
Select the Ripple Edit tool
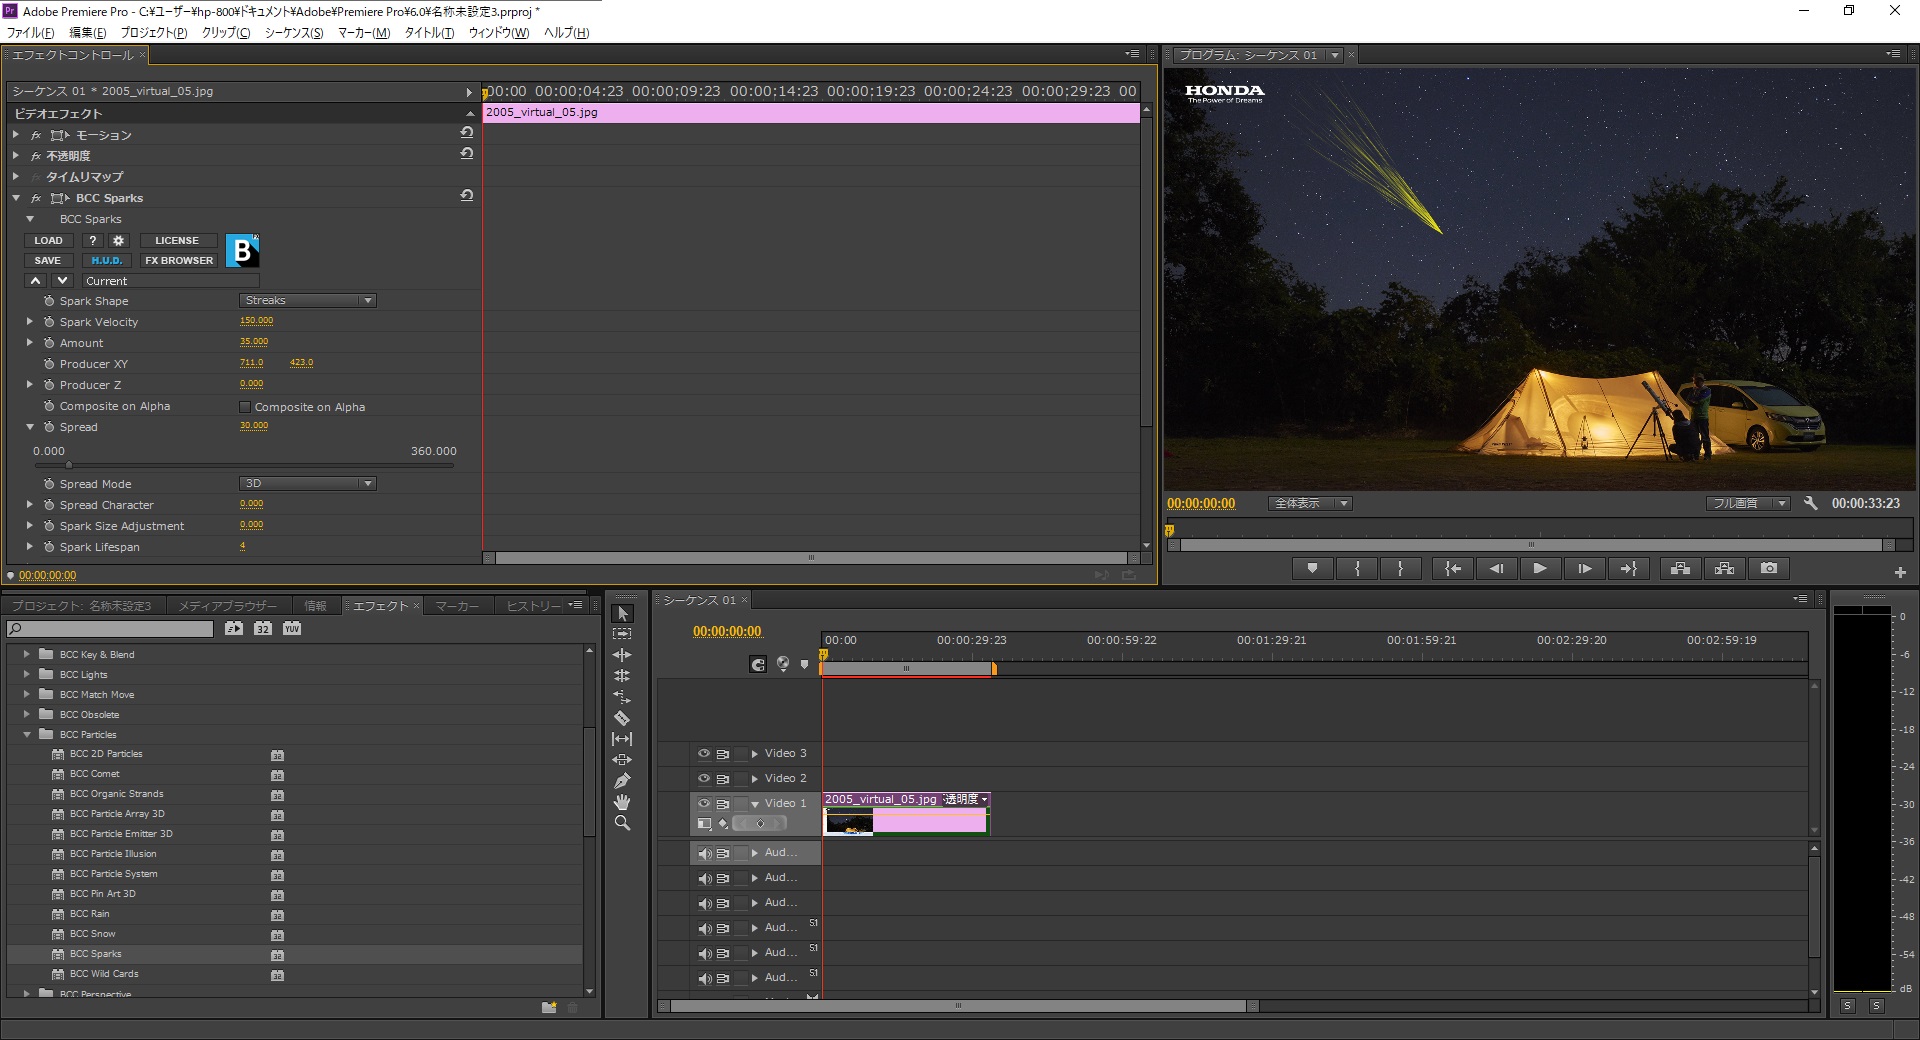pos(622,655)
